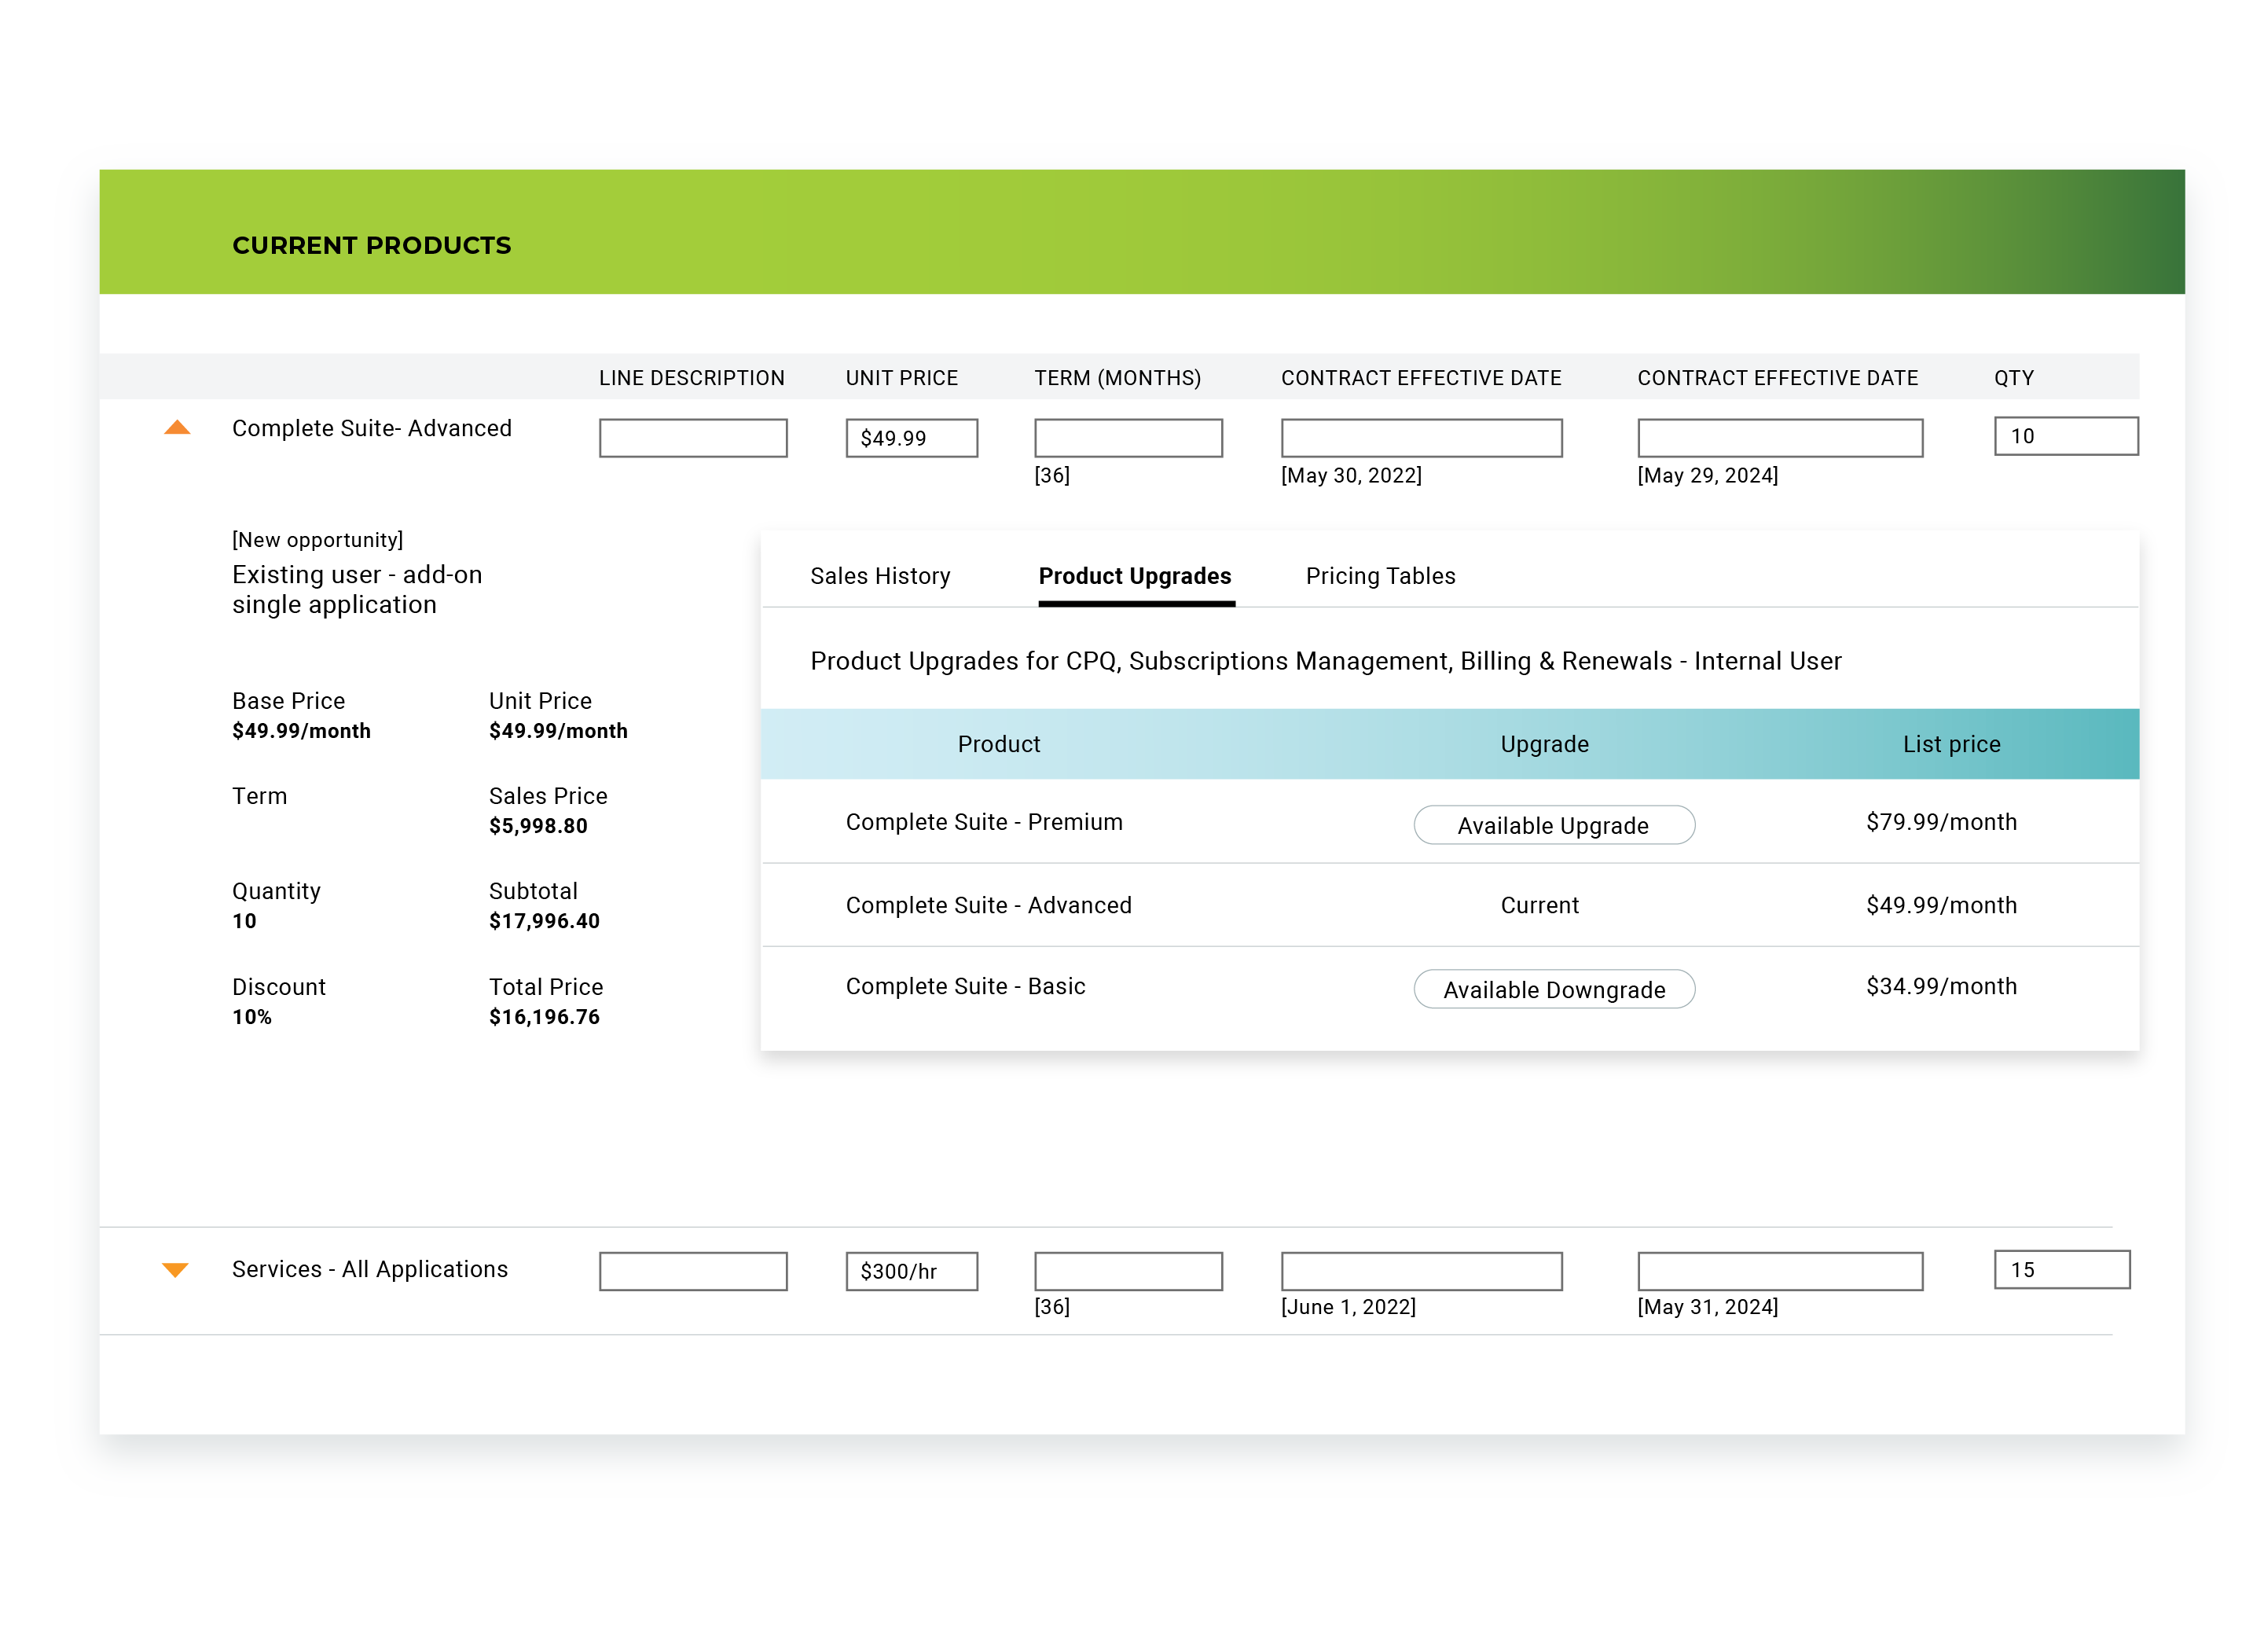Open the Sales History tab
2264x1652 pixels.
pyautogui.click(x=879, y=576)
